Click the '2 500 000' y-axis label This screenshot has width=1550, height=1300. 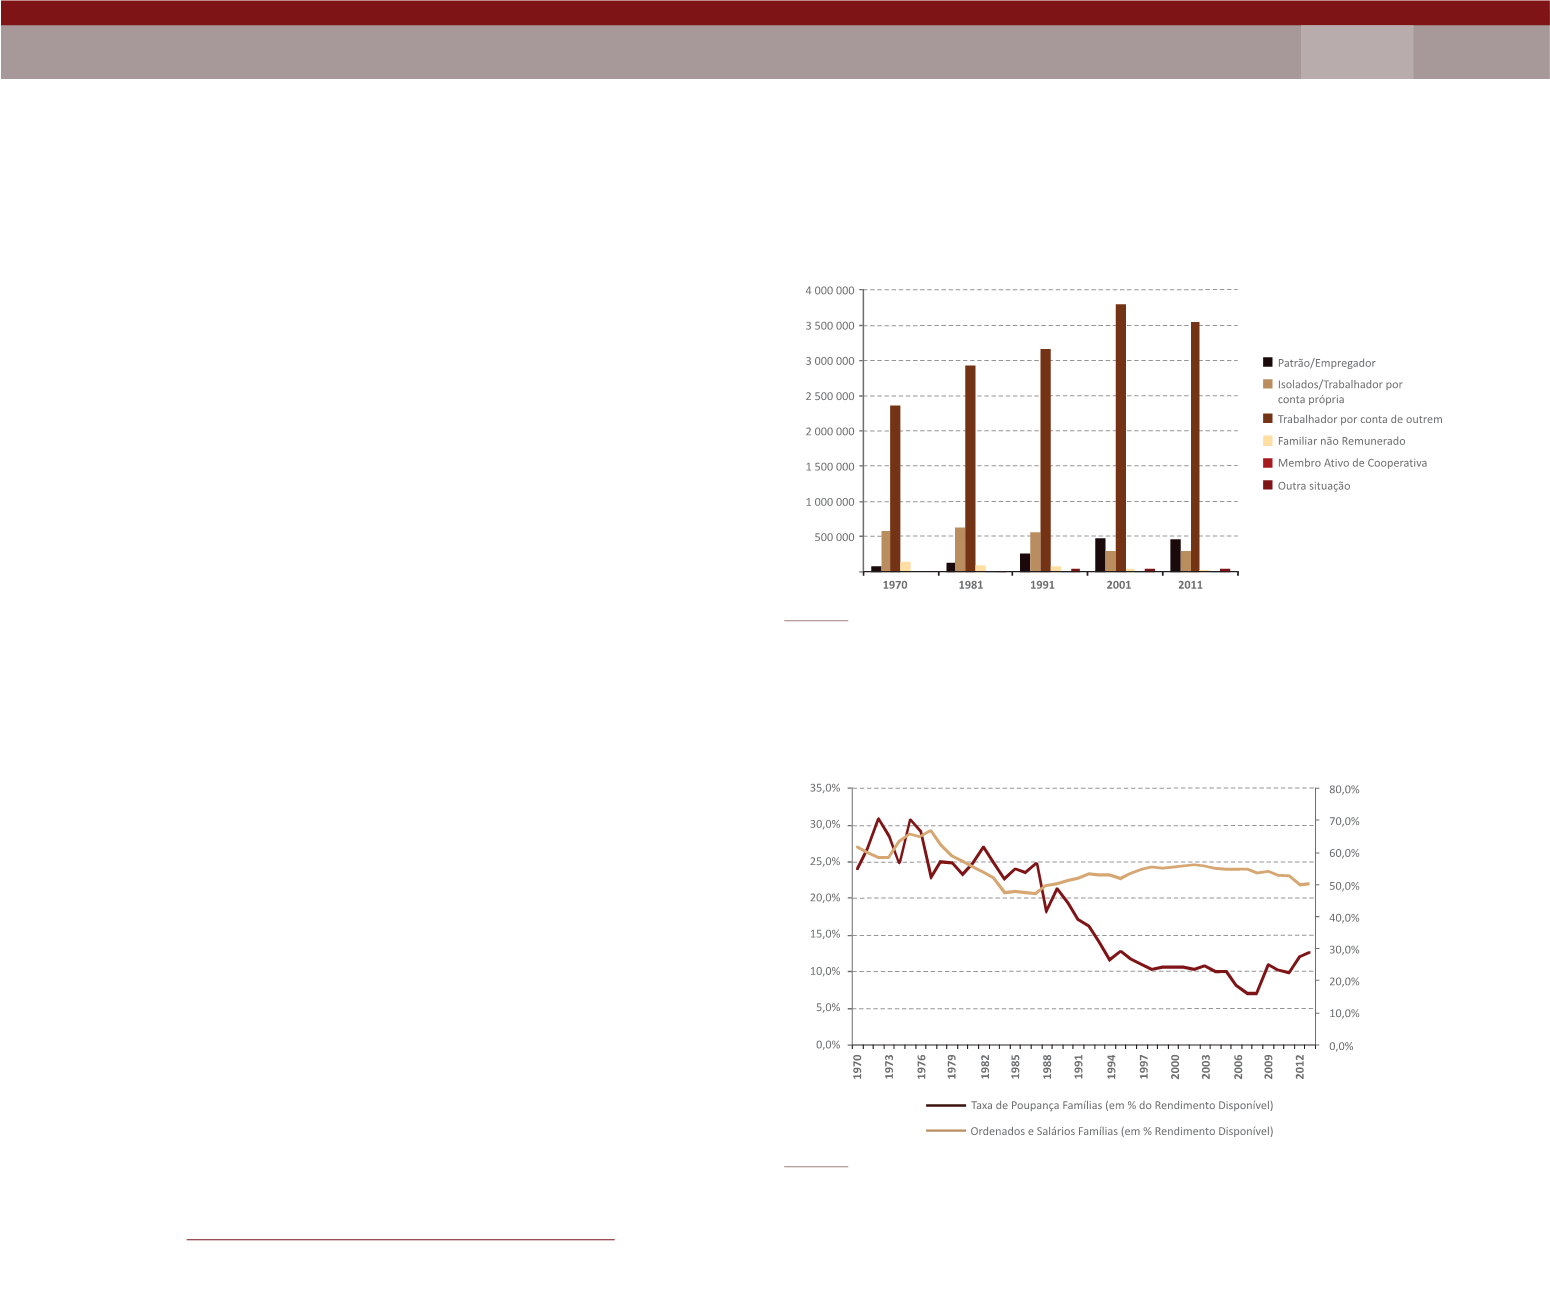[830, 396]
